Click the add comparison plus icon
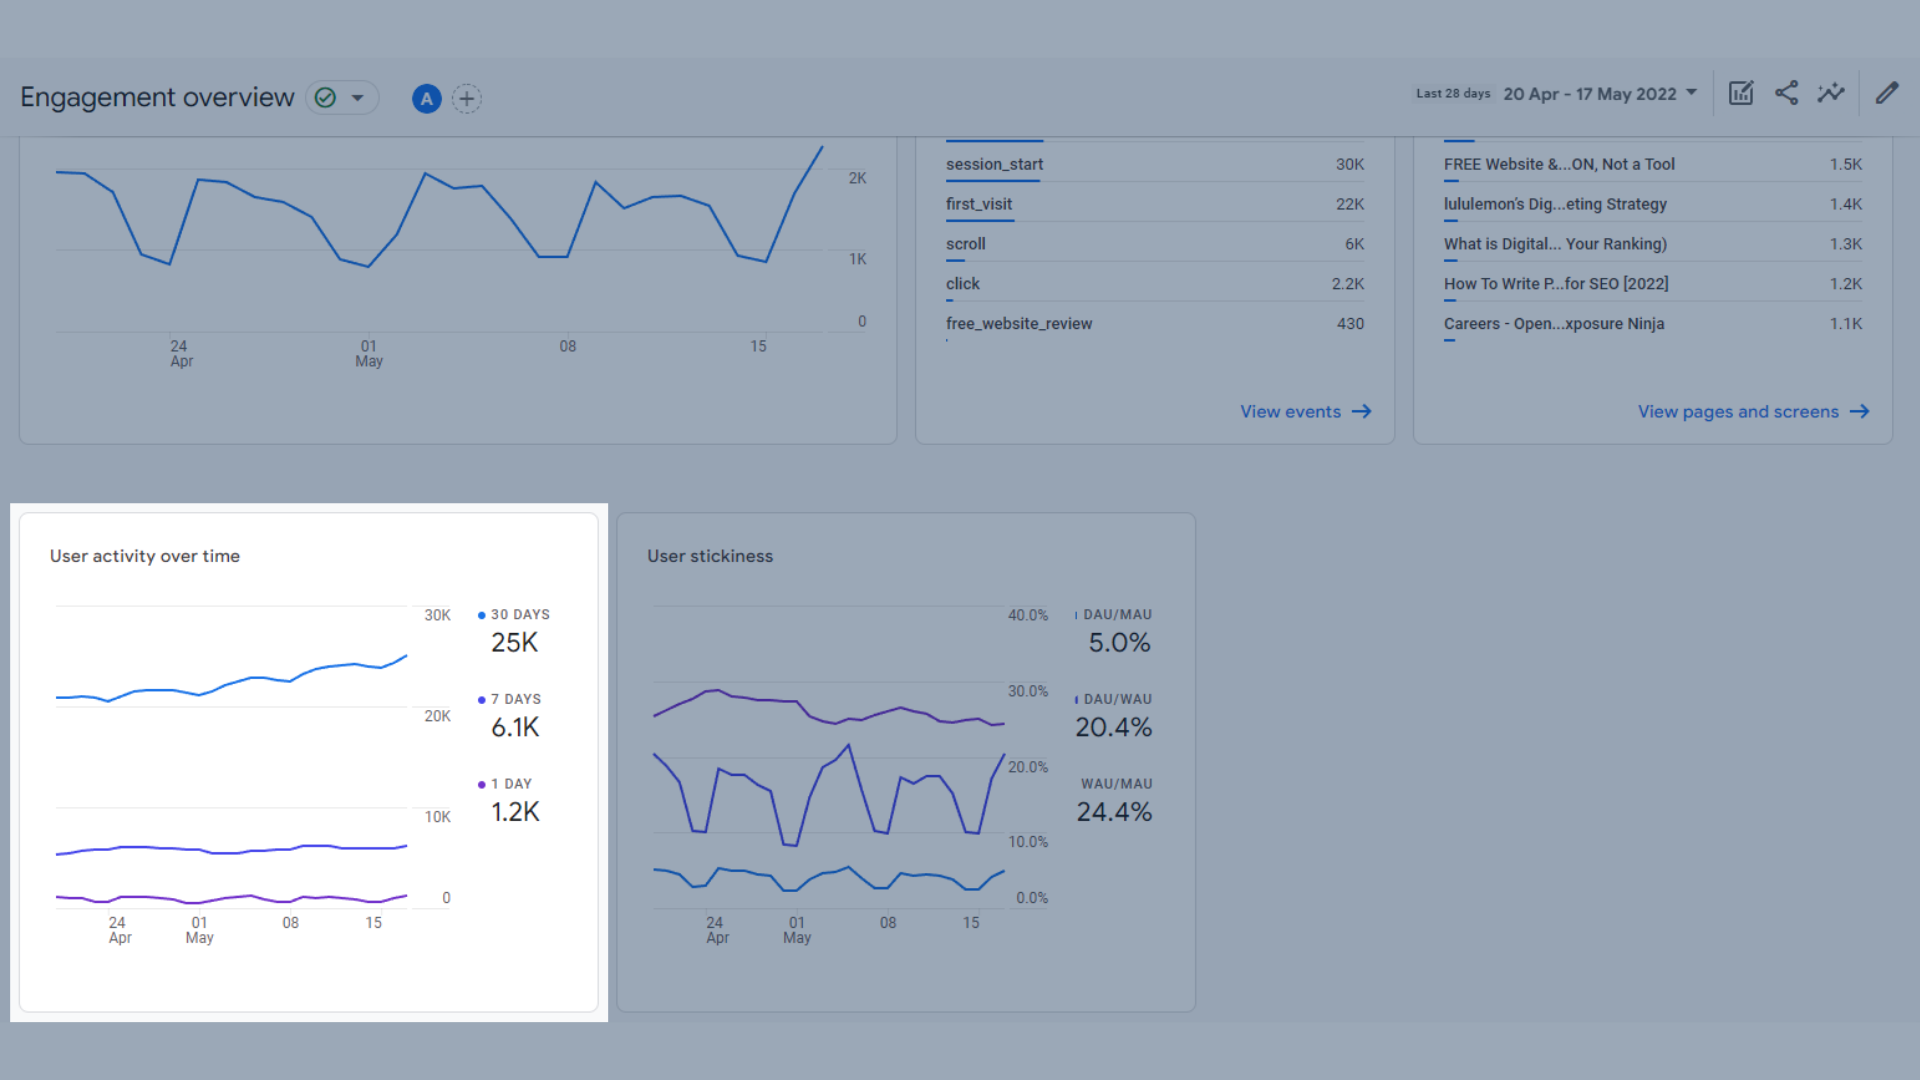 coord(466,99)
